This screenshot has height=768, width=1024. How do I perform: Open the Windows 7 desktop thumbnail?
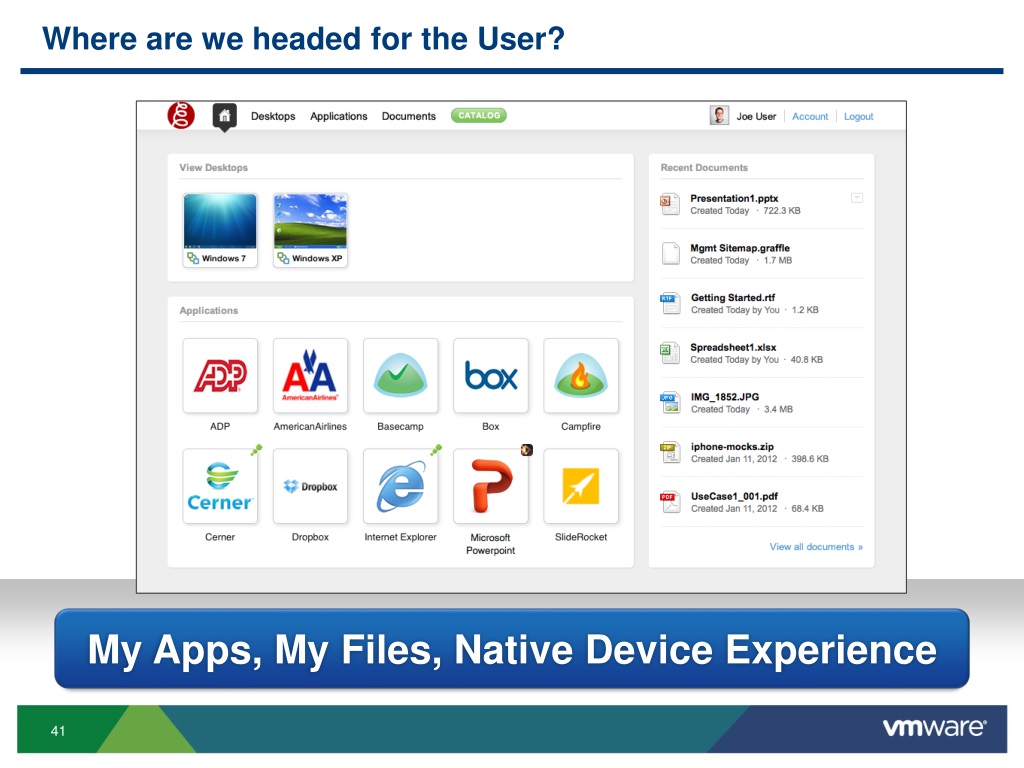220,231
